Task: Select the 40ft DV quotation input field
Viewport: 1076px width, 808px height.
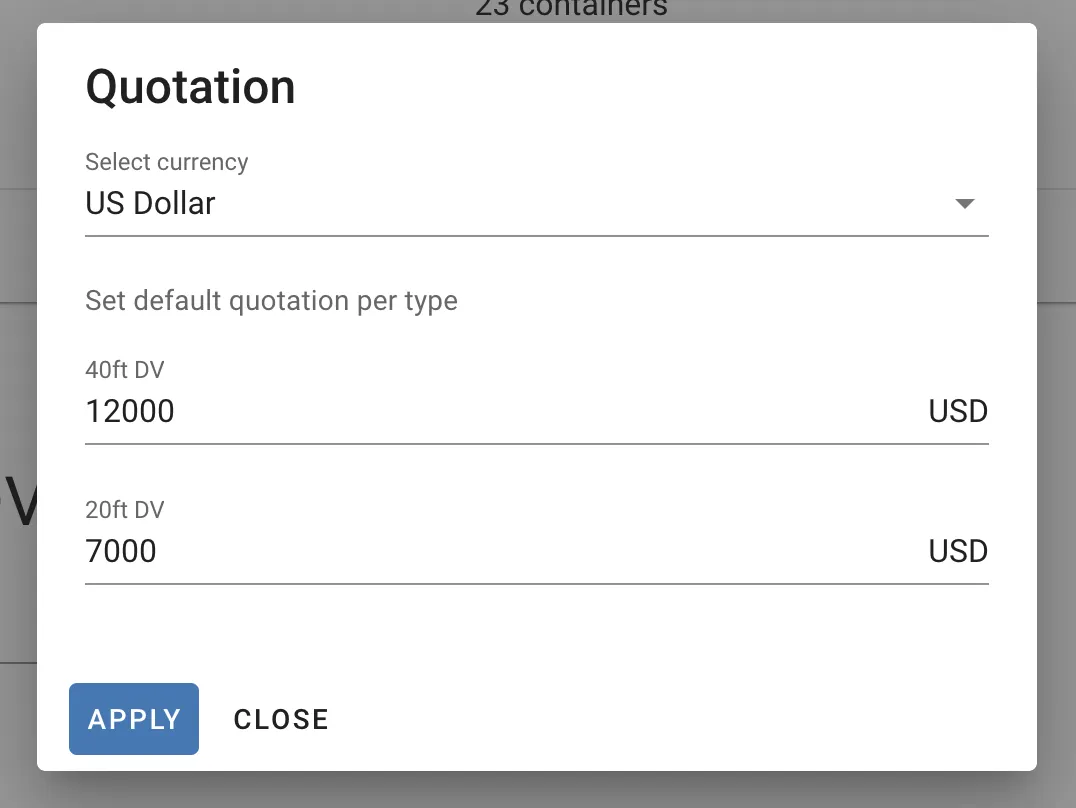Action: (400, 410)
